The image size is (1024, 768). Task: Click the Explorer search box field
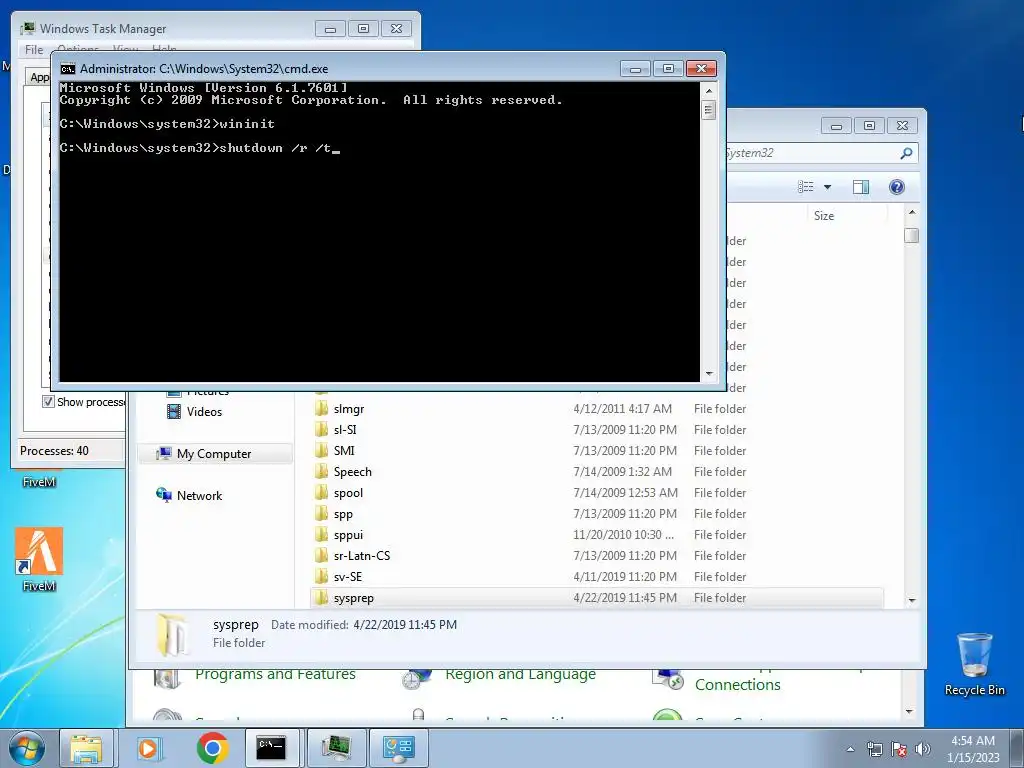[x=810, y=153]
